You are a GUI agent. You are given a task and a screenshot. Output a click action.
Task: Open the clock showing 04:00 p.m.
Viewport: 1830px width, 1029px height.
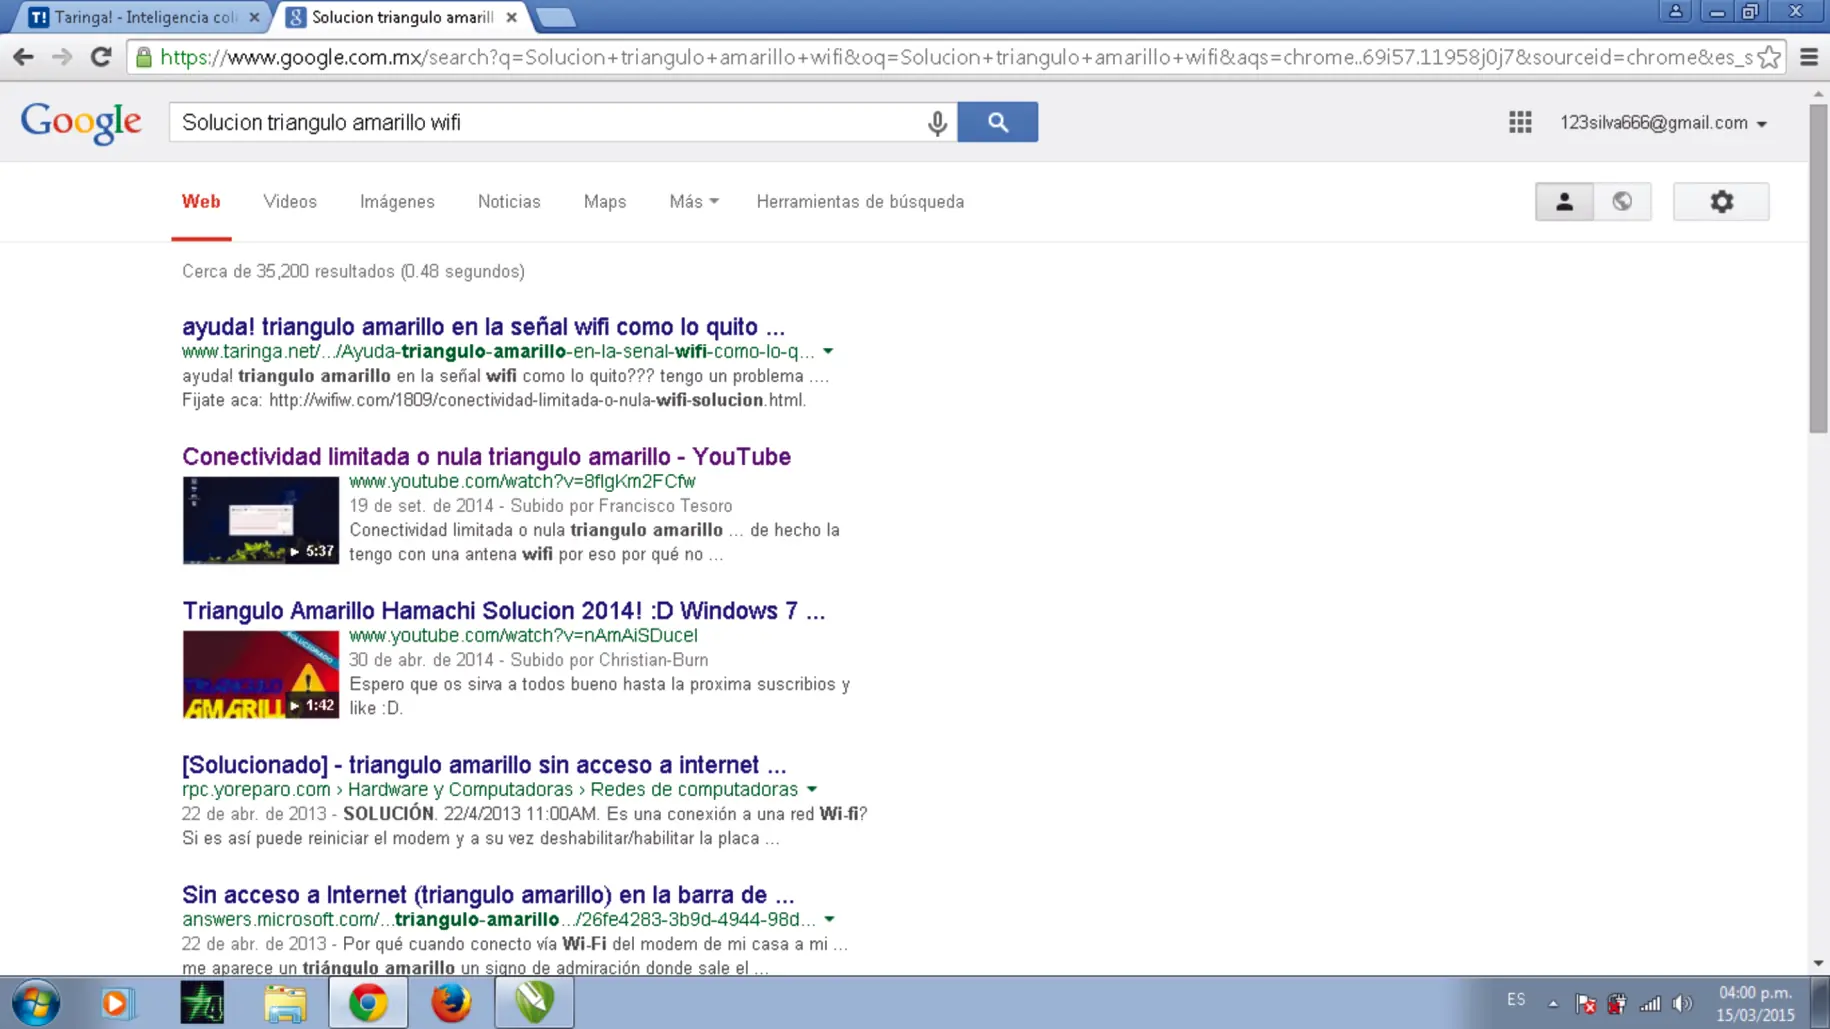click(x=1755, y=1003)
